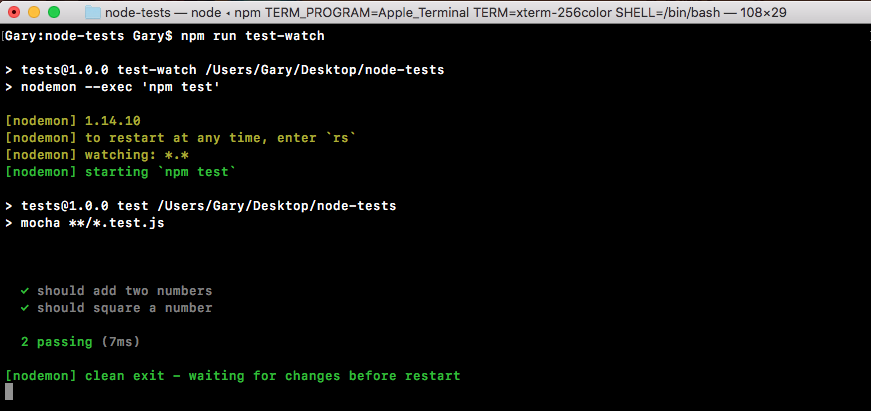Click the "to restart at any time" hint line

pos(180,138)
